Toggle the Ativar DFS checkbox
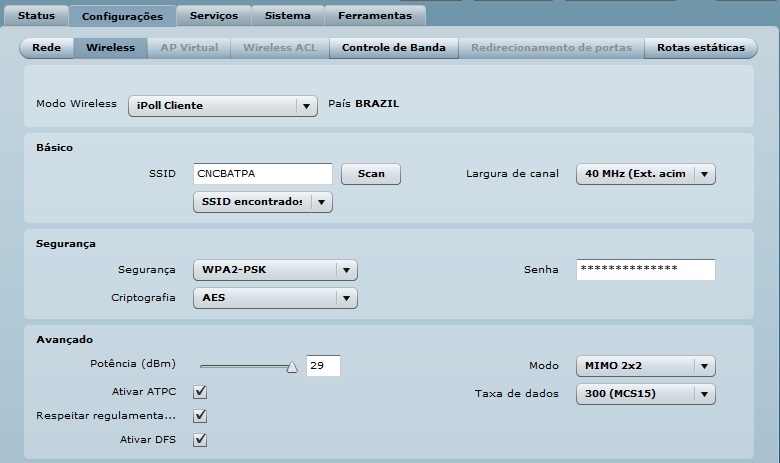 tap(200, 439)
